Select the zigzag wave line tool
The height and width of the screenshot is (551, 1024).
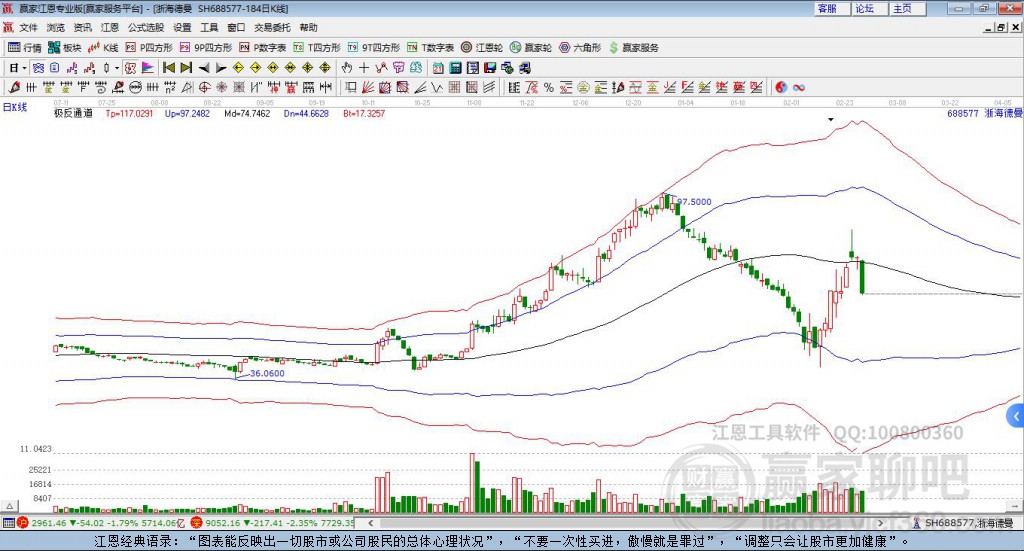[437, 87]
